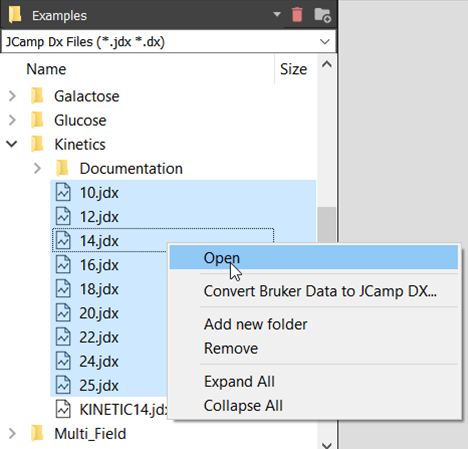
Task: Click the scrollbar down arrow
Action: coord(327,445)
